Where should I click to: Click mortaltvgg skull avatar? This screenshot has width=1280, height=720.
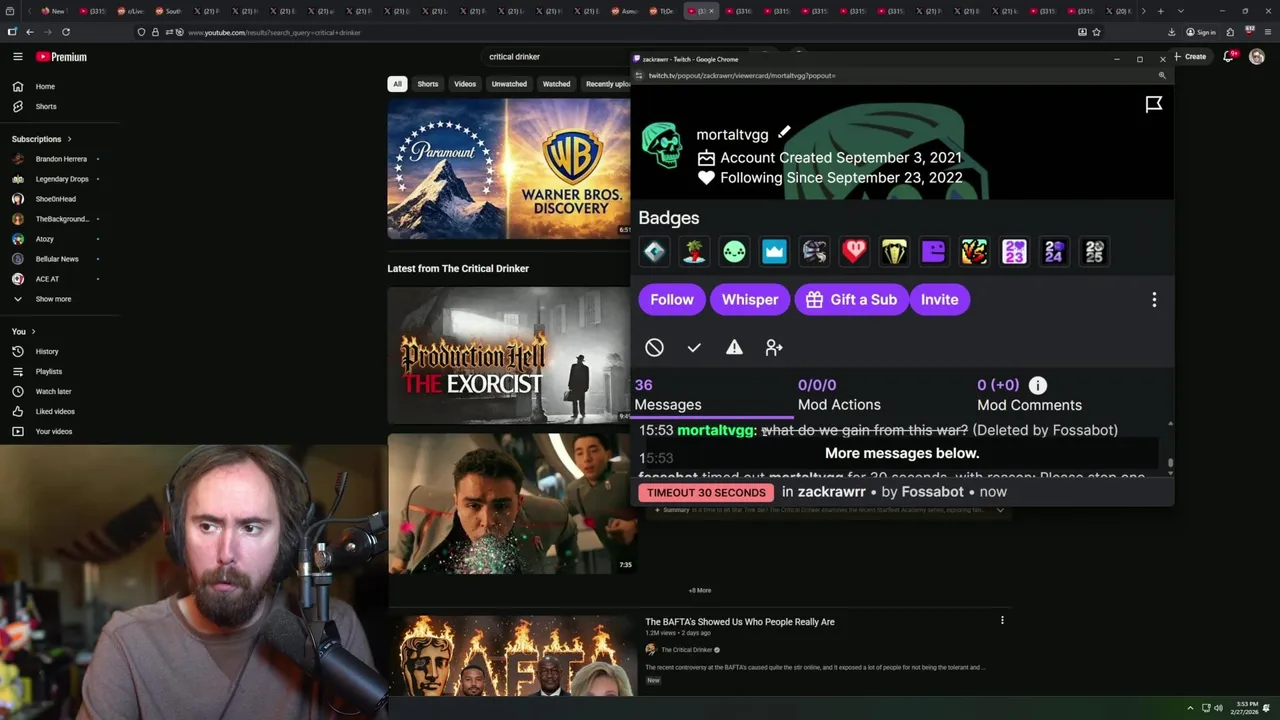tap(661, 146)
